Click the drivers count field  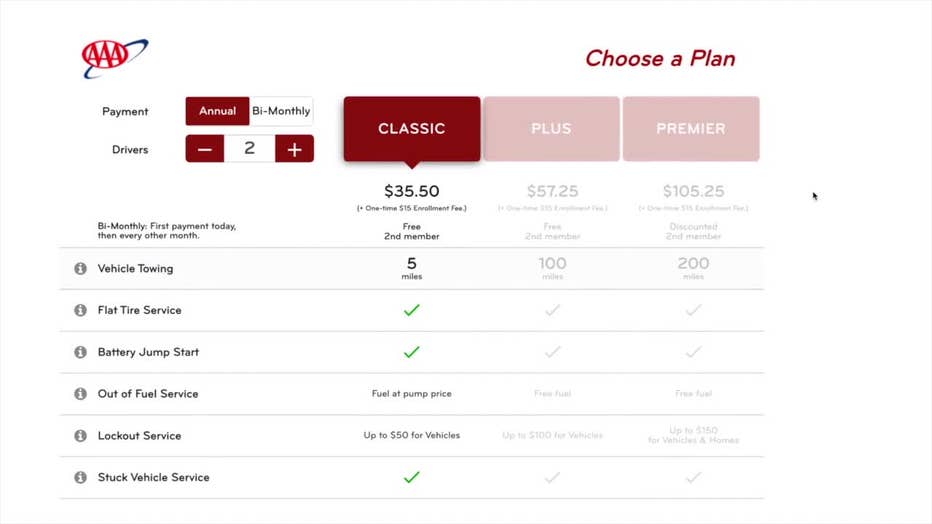click(x=250, y=149)
